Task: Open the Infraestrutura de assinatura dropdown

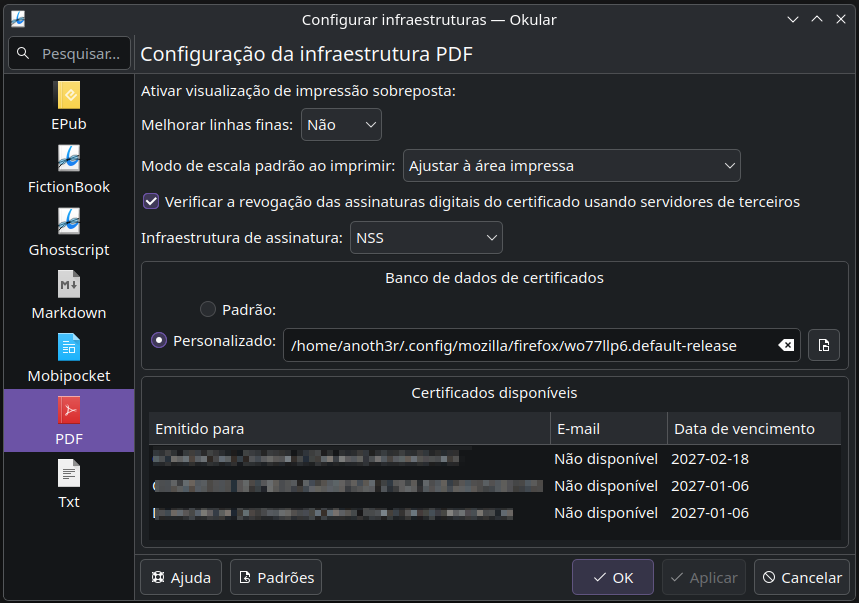Action: point(426,238)
